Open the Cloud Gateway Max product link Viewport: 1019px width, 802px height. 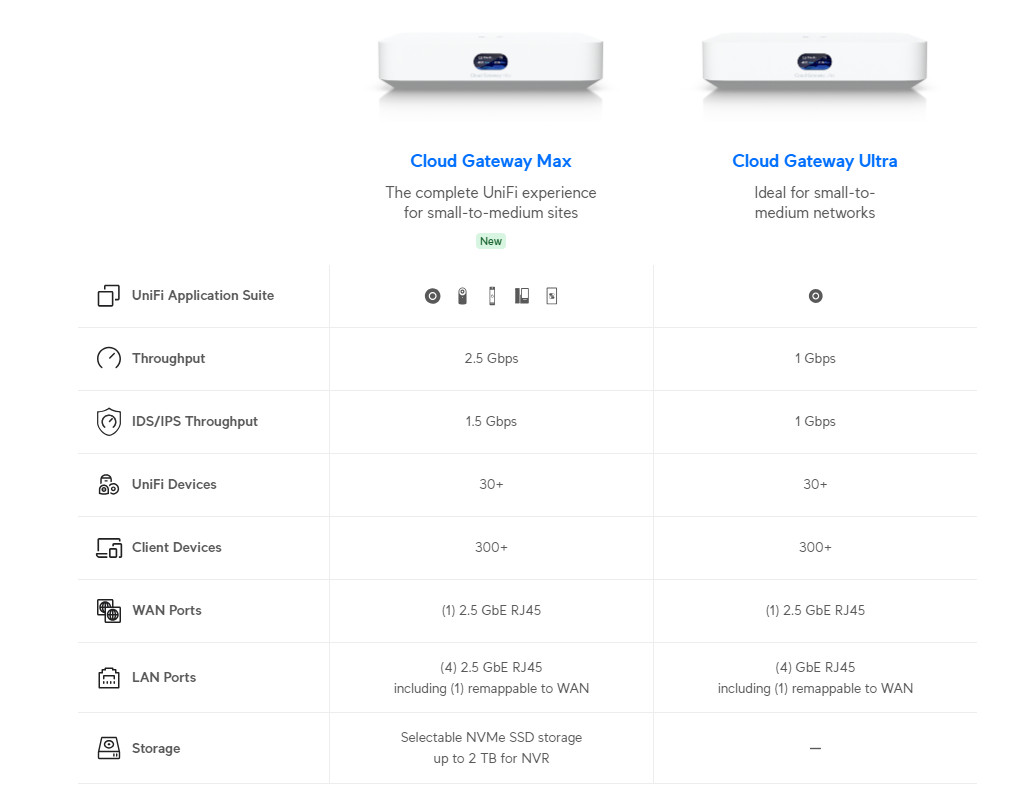coord(491,161)
